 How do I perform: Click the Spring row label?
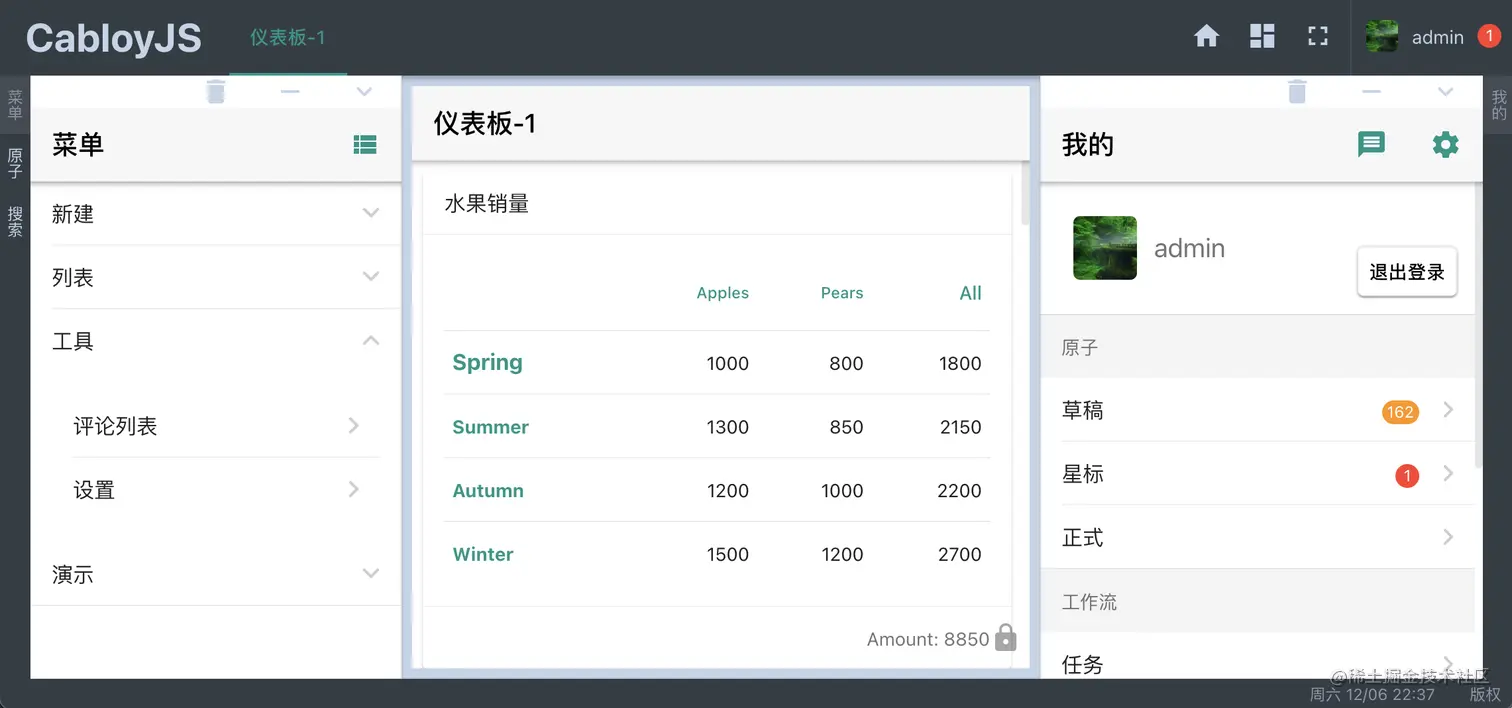487,362
